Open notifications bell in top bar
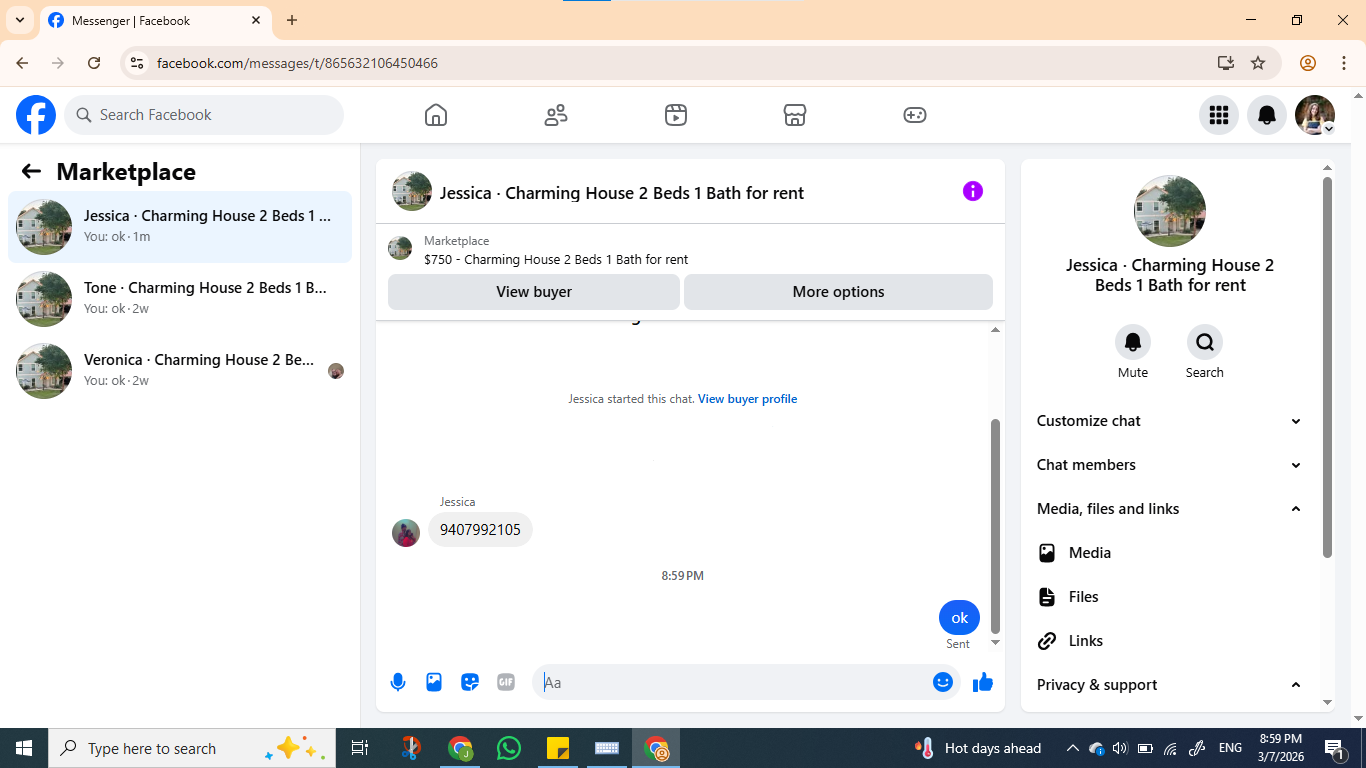Image resolution: width=1366 pixels, height=768 pixels. click(1267, 115)
